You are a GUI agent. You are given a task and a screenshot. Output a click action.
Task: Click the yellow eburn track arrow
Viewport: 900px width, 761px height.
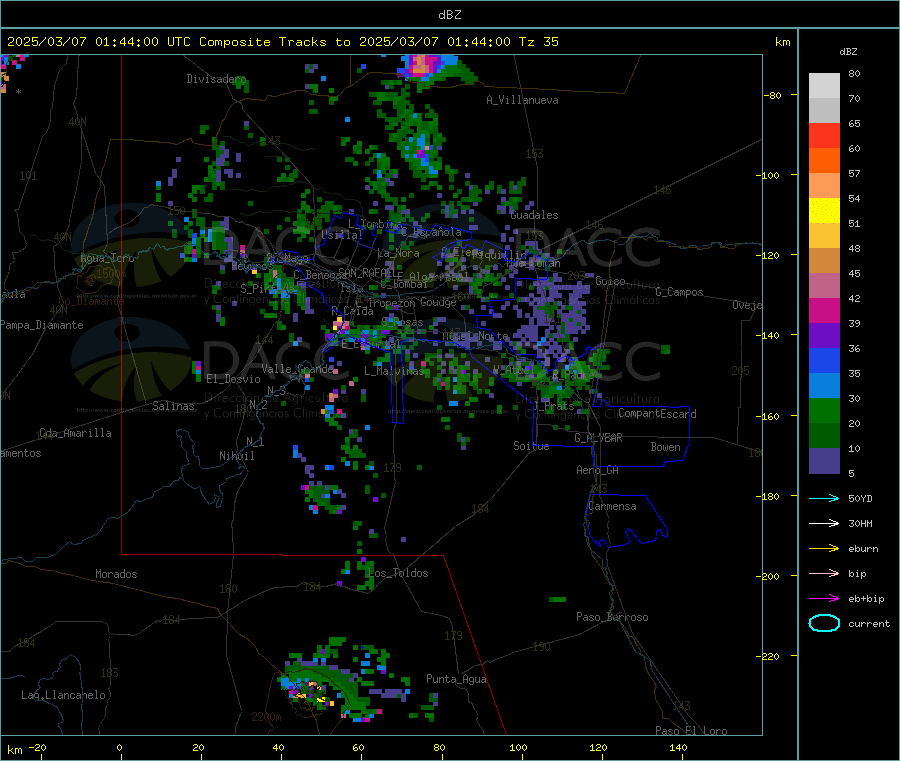point(824,548)
